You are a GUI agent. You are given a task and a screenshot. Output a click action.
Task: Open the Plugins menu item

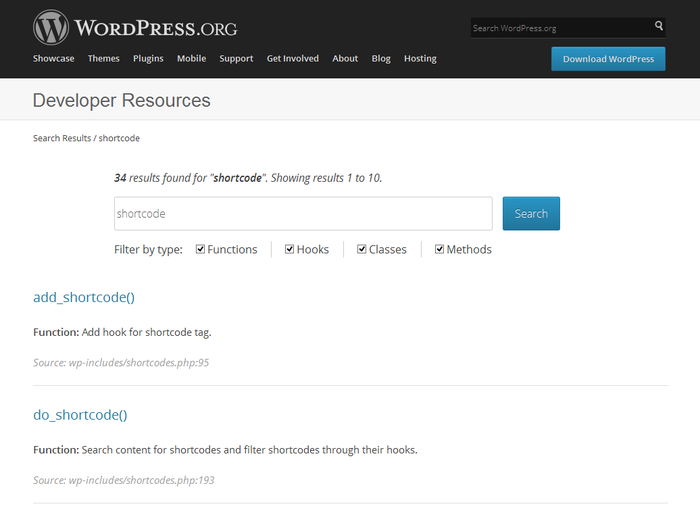148,58
